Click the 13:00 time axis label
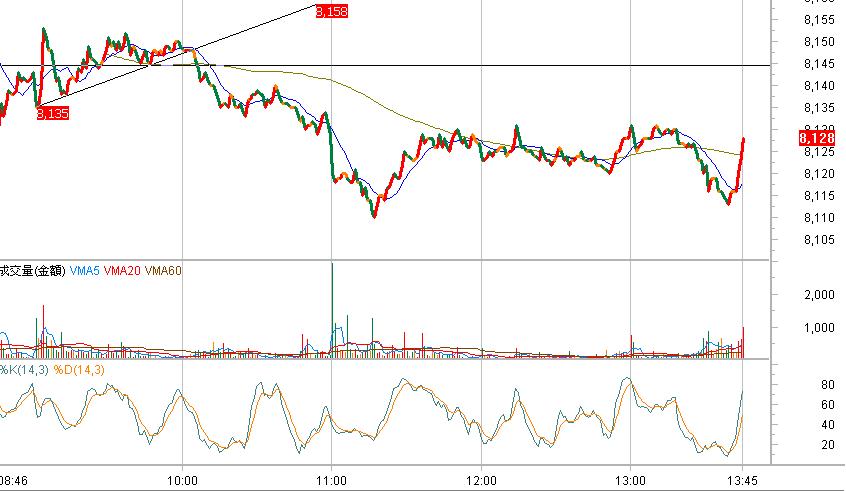846x491 pixels. pyautogui.click(x=630, y=480)
